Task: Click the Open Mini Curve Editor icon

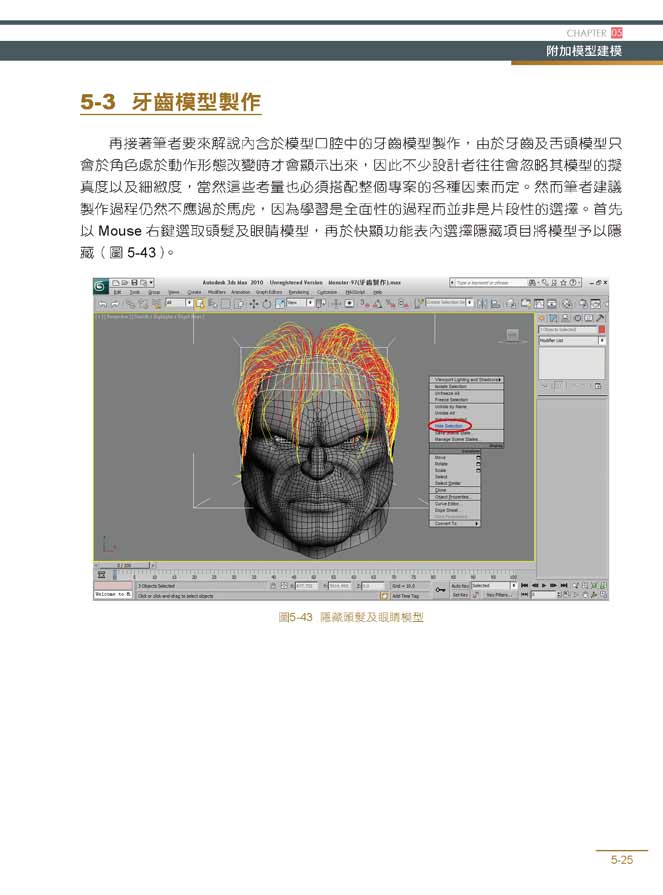Action: point(102,574)
